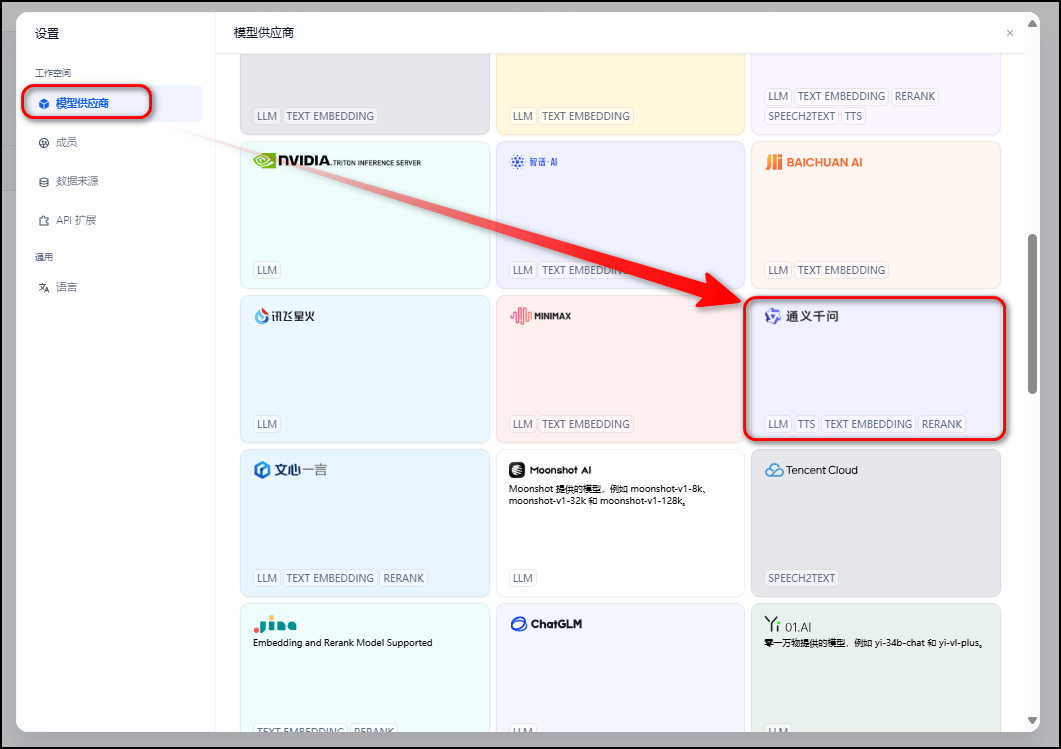Click the Tencent Cloud logo
1061x749 pixels.
click(811, 470)
